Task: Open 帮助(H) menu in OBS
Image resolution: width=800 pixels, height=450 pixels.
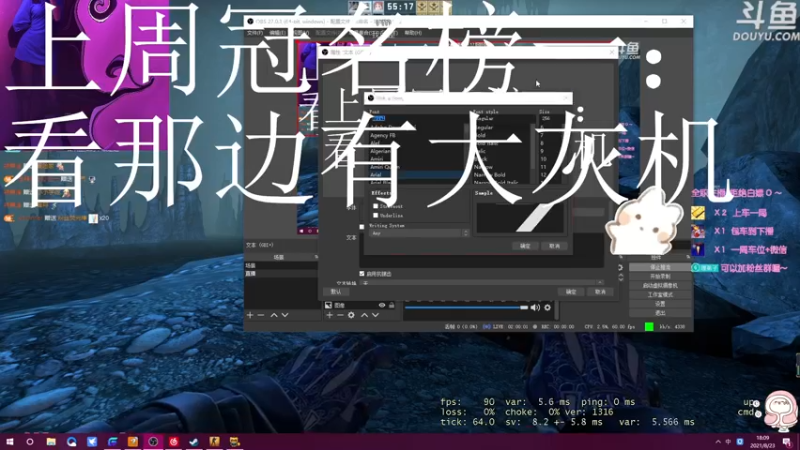Action: tap(413, 33)
